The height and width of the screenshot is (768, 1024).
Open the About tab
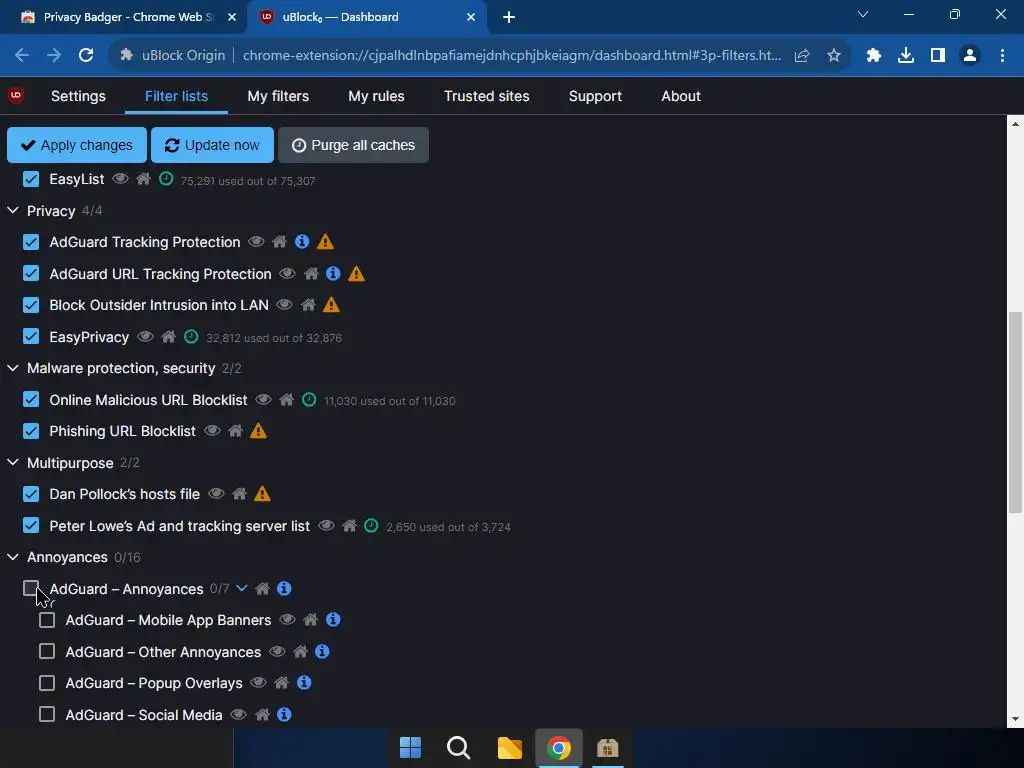point(681,96)
